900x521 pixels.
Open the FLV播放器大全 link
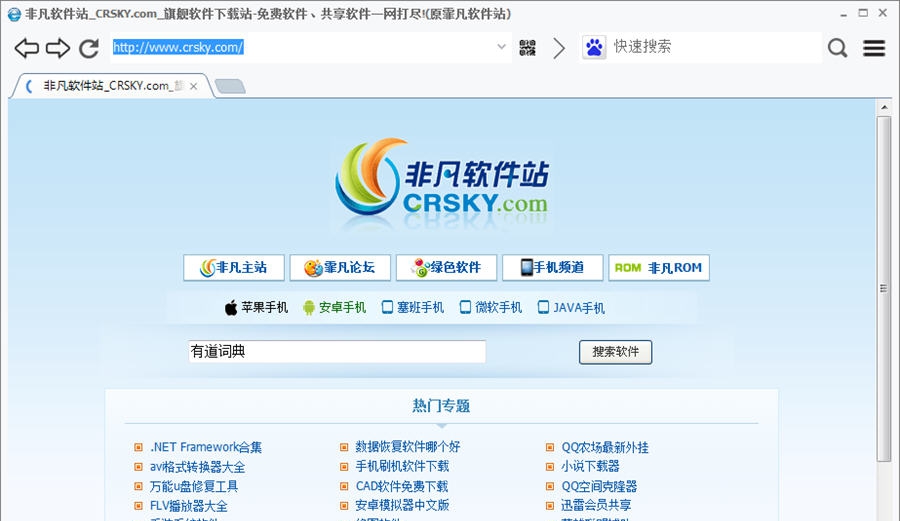click(188, 506)
